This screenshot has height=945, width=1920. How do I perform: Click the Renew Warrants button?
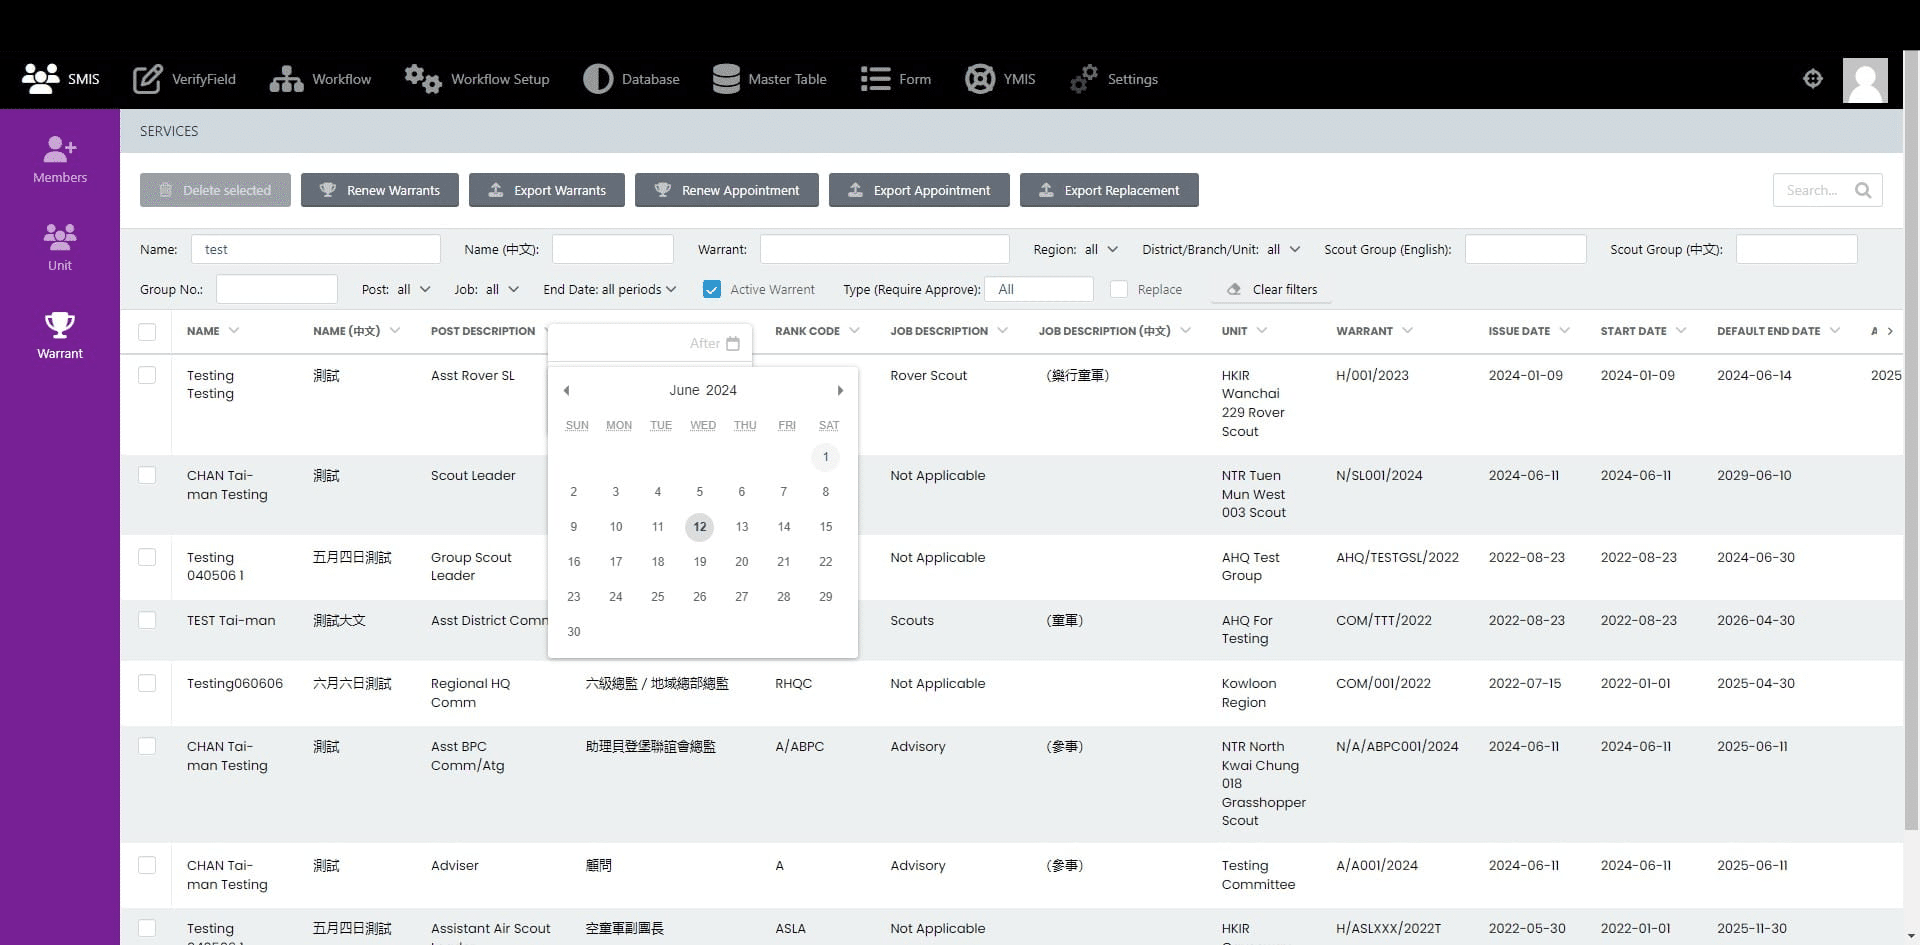coord(379,190)
